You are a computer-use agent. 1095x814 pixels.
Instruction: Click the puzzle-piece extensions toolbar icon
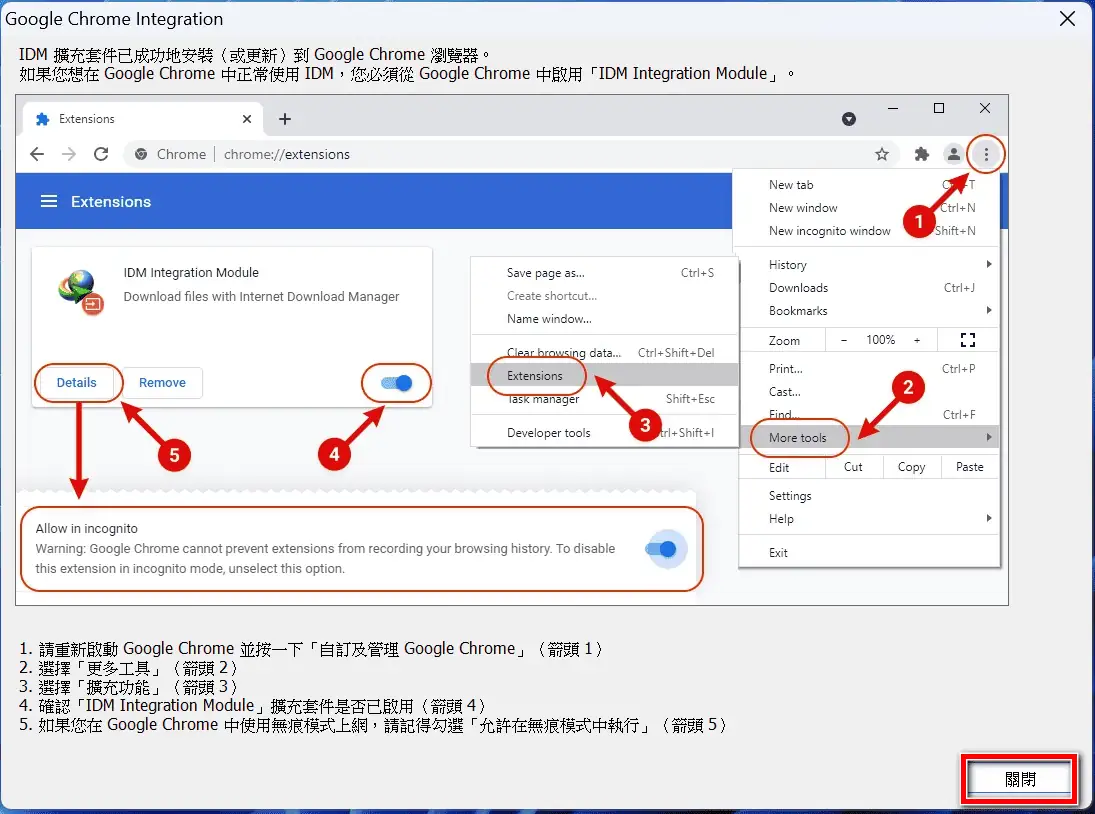922,154
